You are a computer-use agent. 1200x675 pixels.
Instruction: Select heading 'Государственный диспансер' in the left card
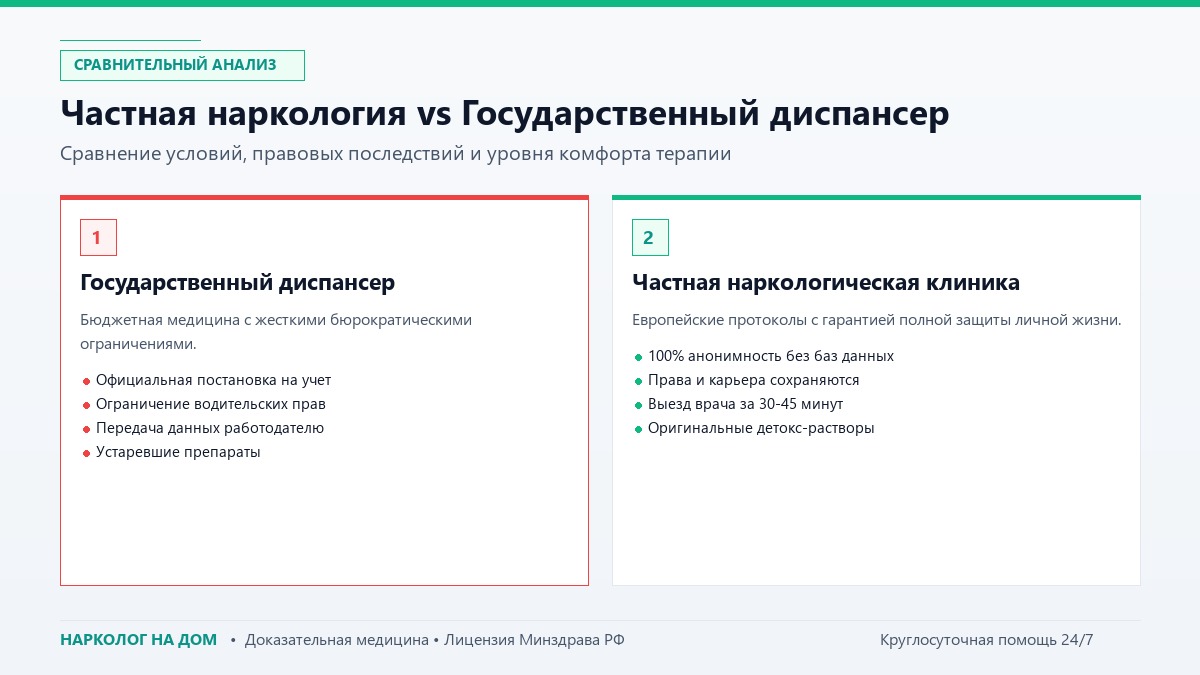click(x=237, y=283)
